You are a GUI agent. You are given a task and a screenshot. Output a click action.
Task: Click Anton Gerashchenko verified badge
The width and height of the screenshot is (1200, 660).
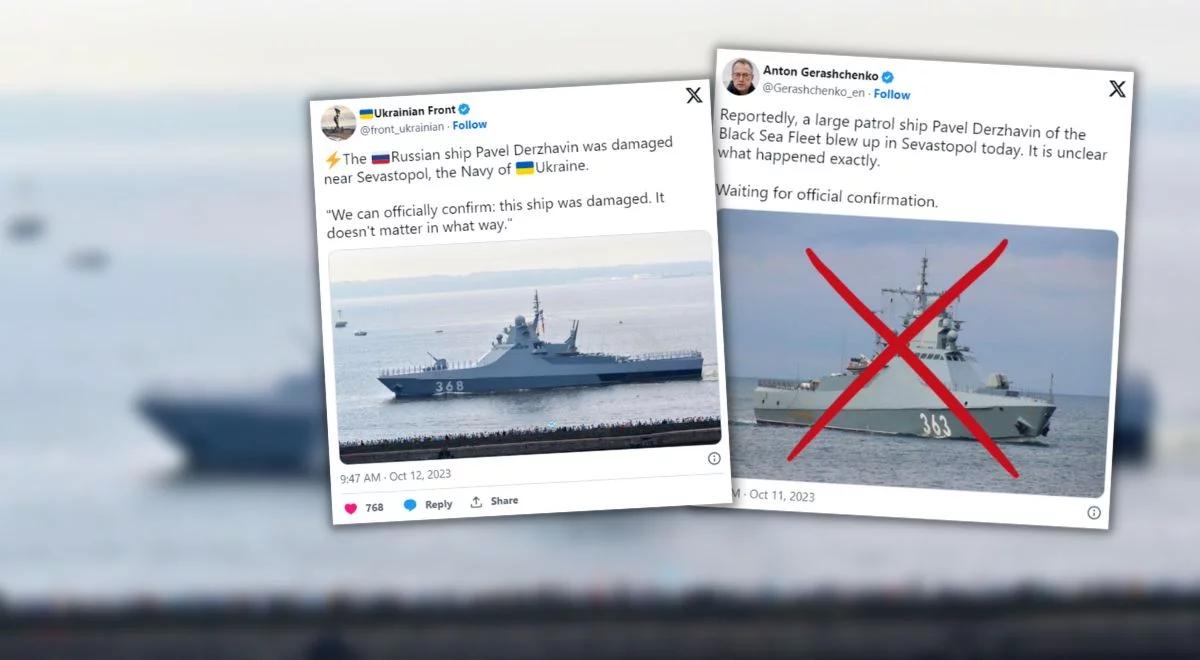tap(888, 77)
